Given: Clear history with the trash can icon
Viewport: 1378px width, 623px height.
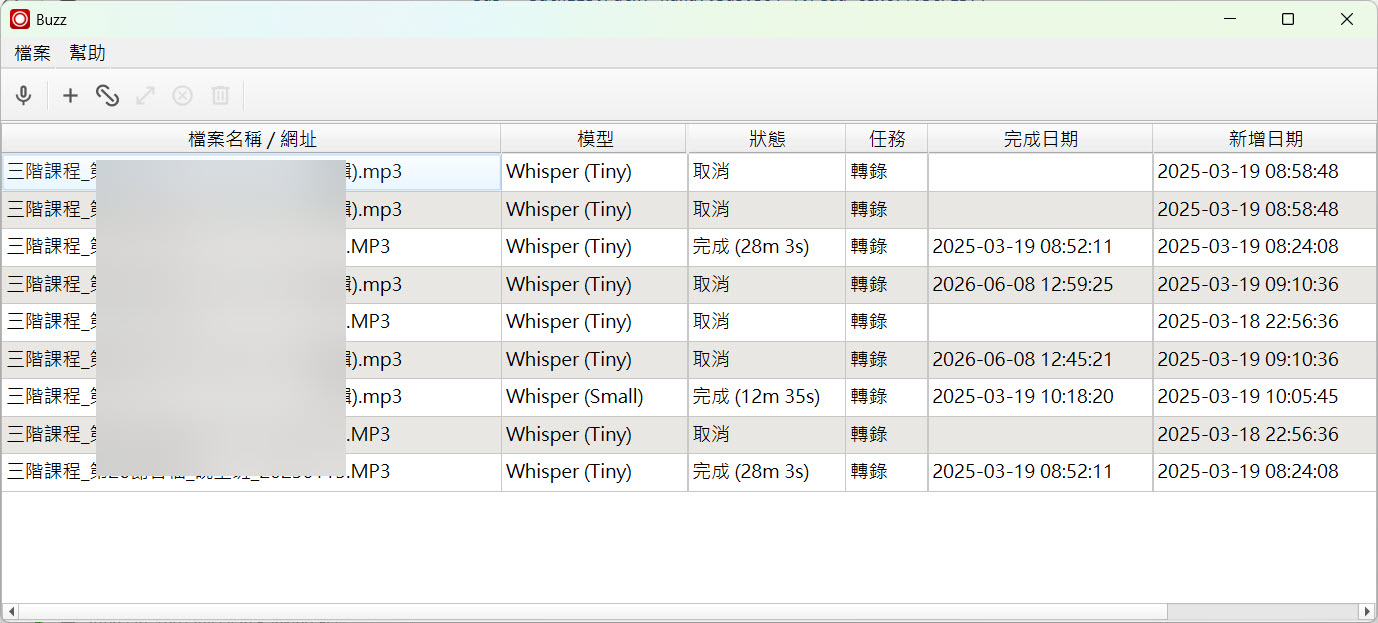Looking at the screenshot, I should click(220, 96).
